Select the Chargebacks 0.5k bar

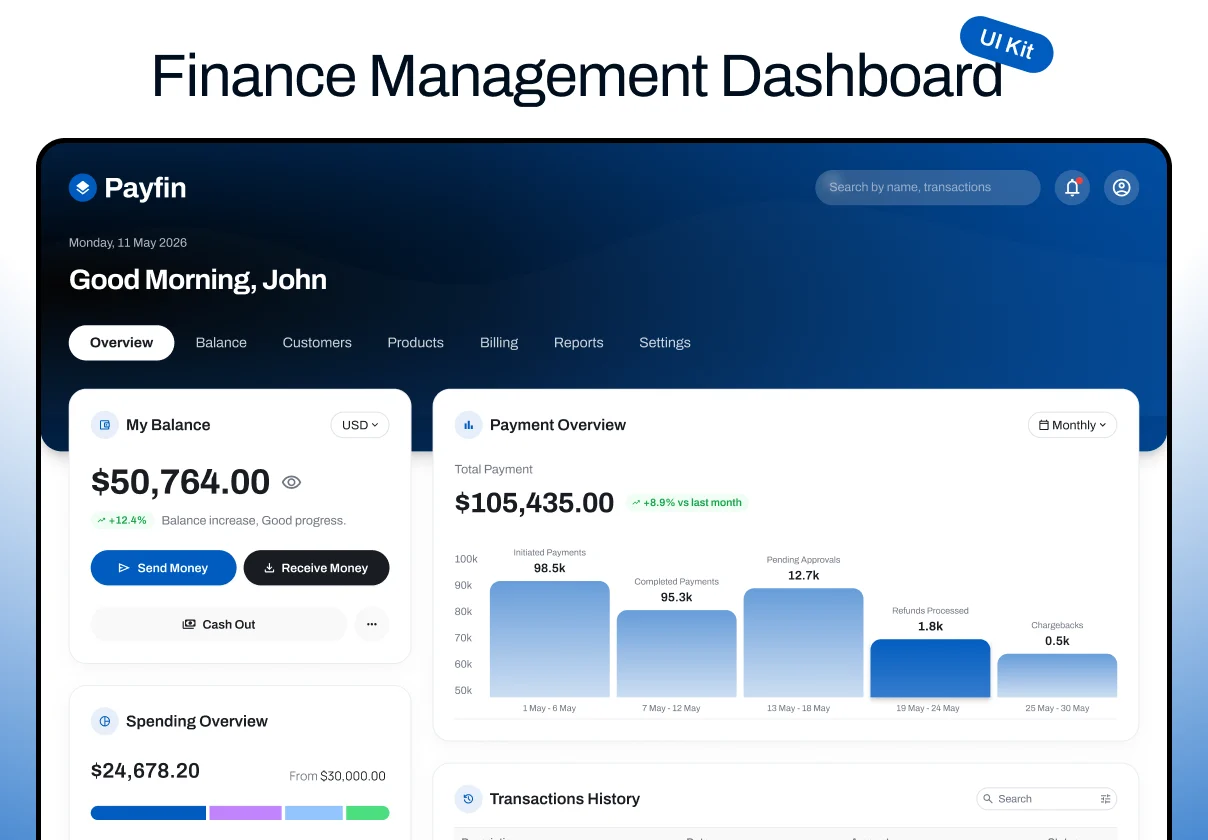1057,676
